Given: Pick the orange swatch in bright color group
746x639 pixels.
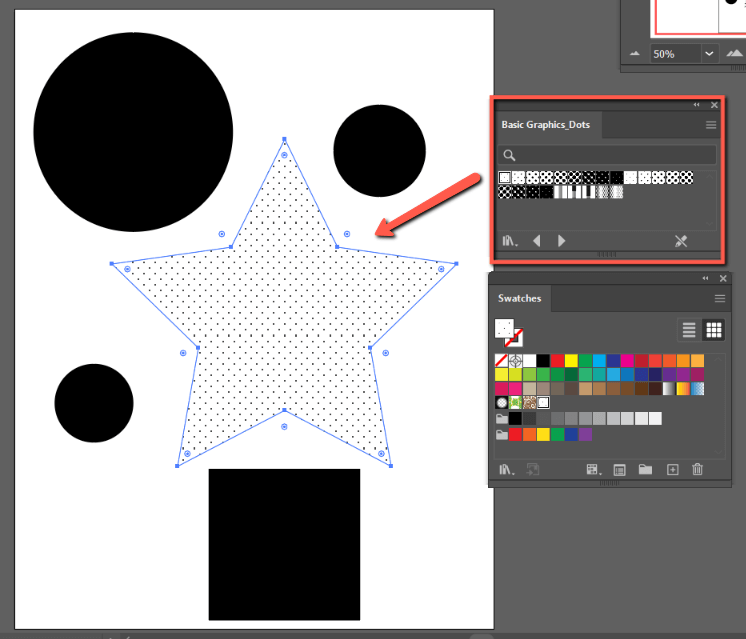Looking at the screenshot, I should coord(529,434).
